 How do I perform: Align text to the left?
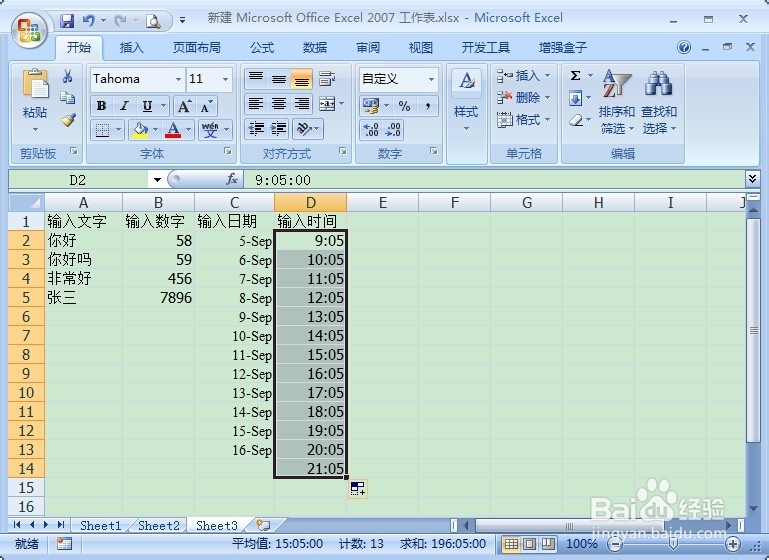256,103
